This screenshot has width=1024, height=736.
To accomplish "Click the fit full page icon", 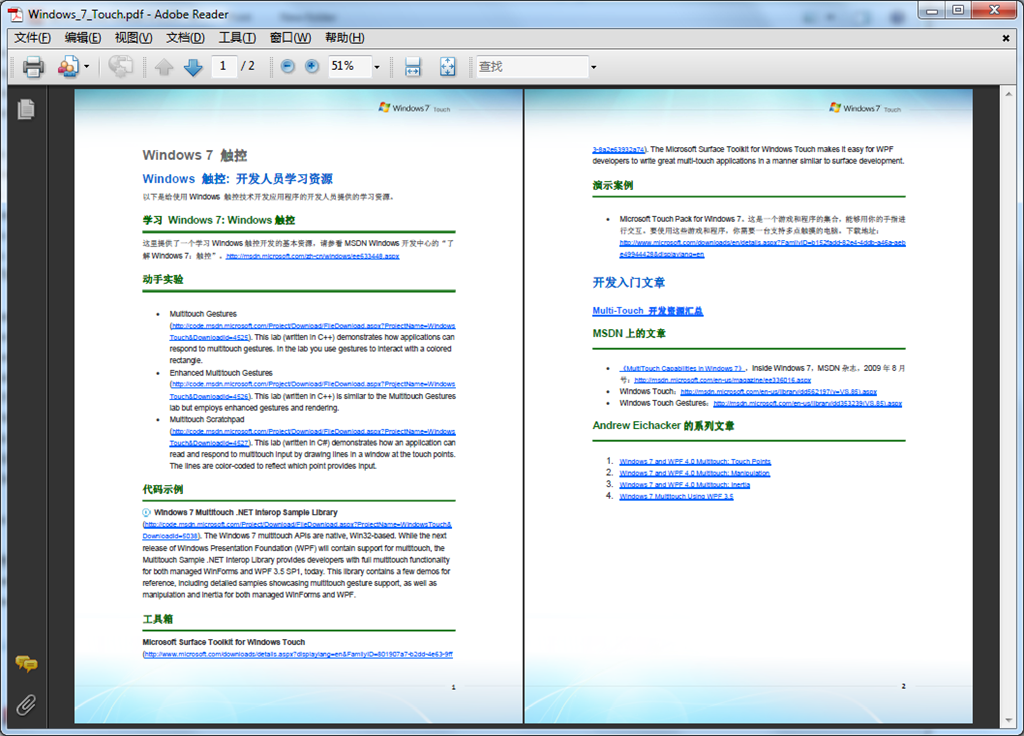I will (x=447, y=67).
